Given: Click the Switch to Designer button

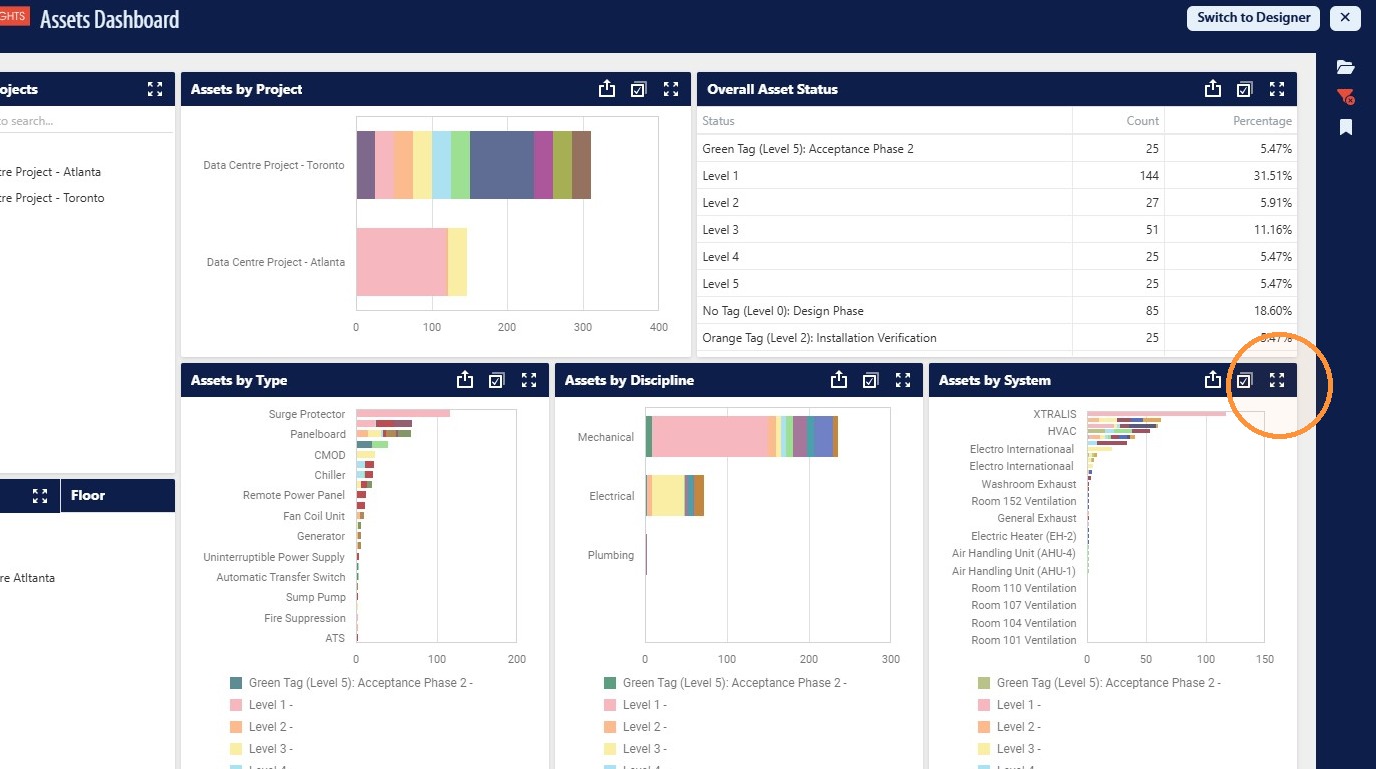Looking at the screenshot, I should point(1254,18).
